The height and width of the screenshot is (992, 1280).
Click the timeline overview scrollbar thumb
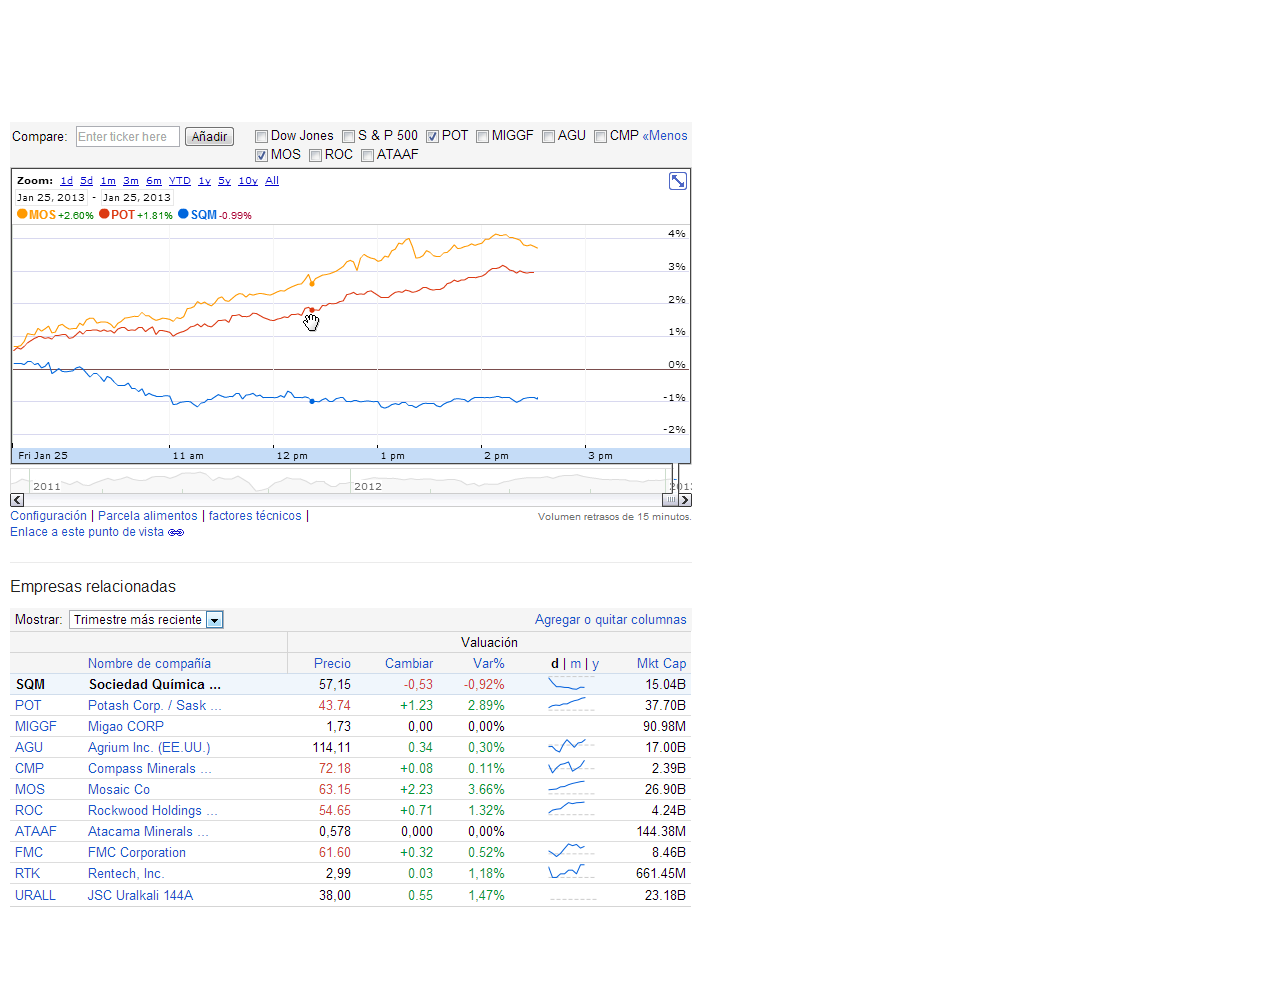coord(670,500)
